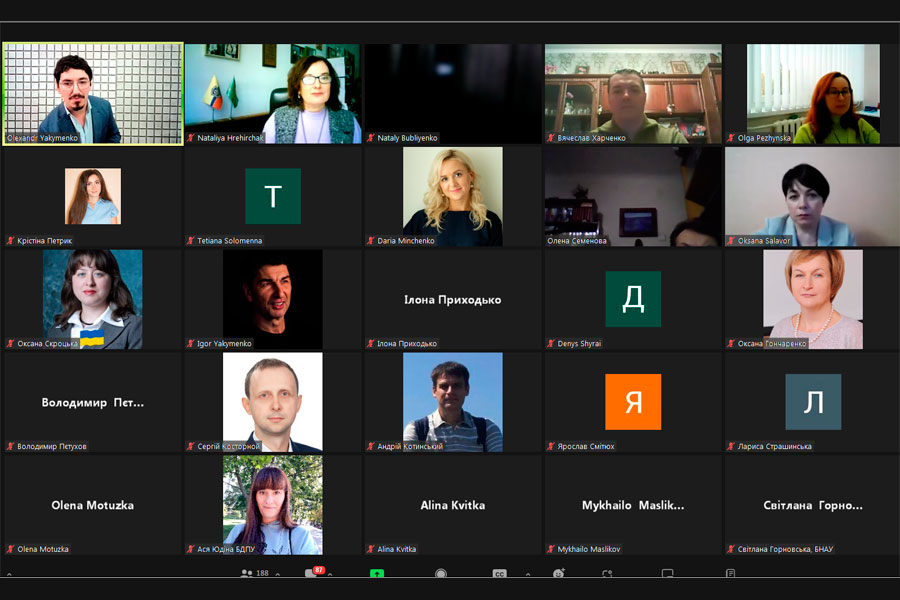The height and width of the screenshot is (600, 900).
Task: Click muted mic icon beside Сергій Косторной
Action: point(191,446)
